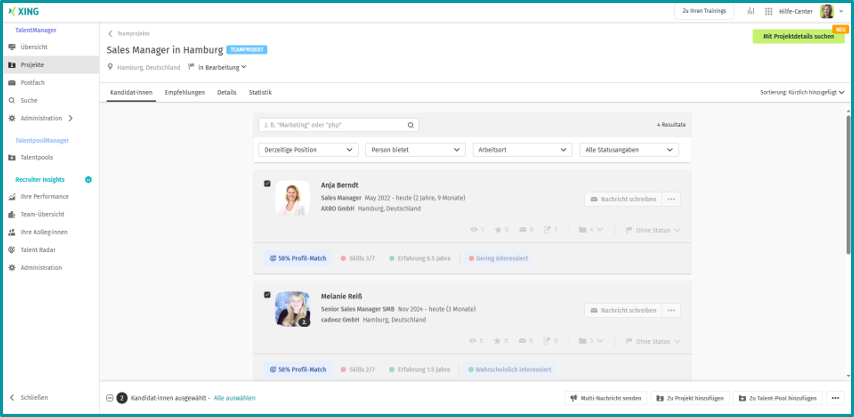Open Talentpools in the sidebar

pos(36,157)
